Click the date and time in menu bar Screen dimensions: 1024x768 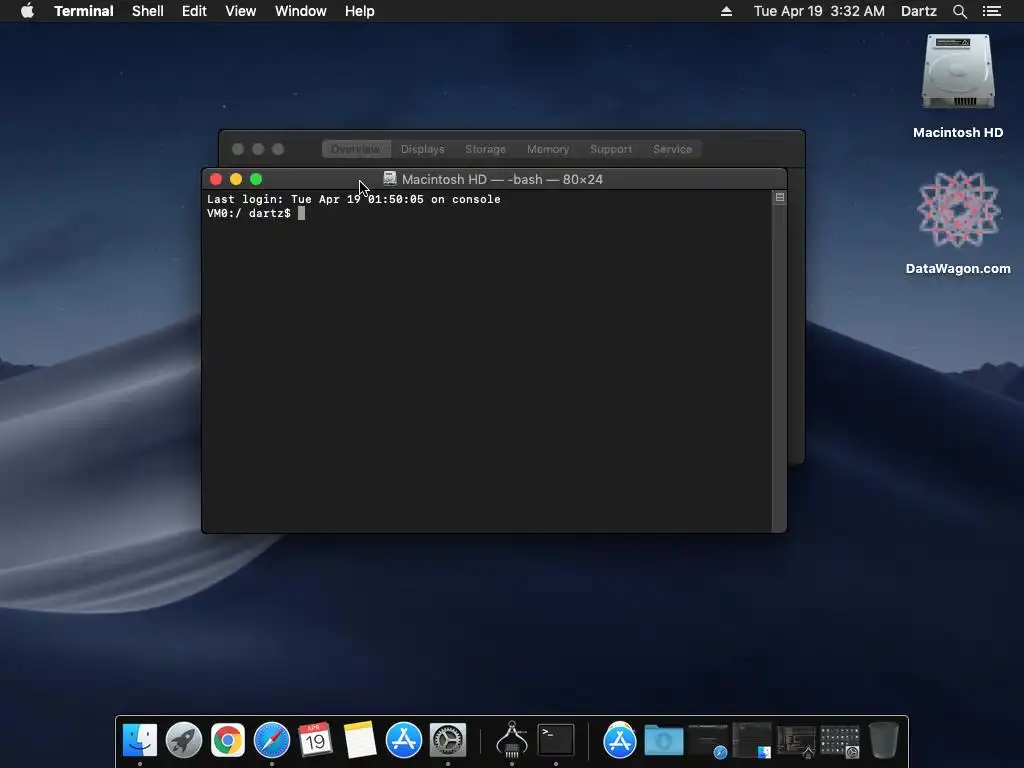[x=819, y=11]
